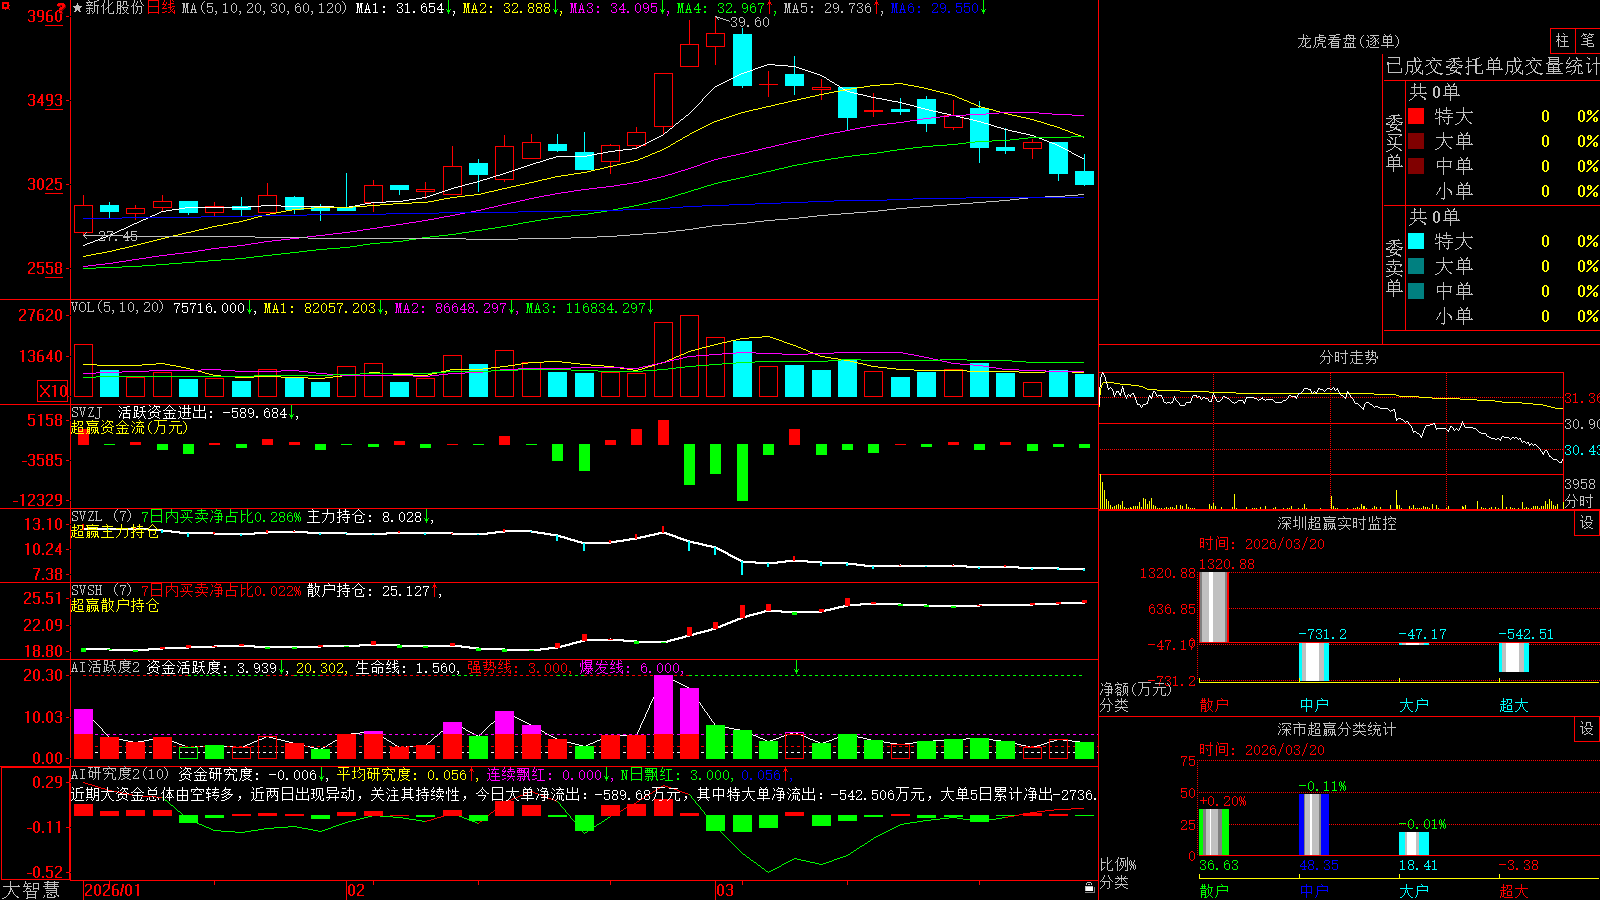This screenshot has width=1600, height=900.
Task: Click the 深圳超赢实时监控 panel title
Action: coord(1337,523)
